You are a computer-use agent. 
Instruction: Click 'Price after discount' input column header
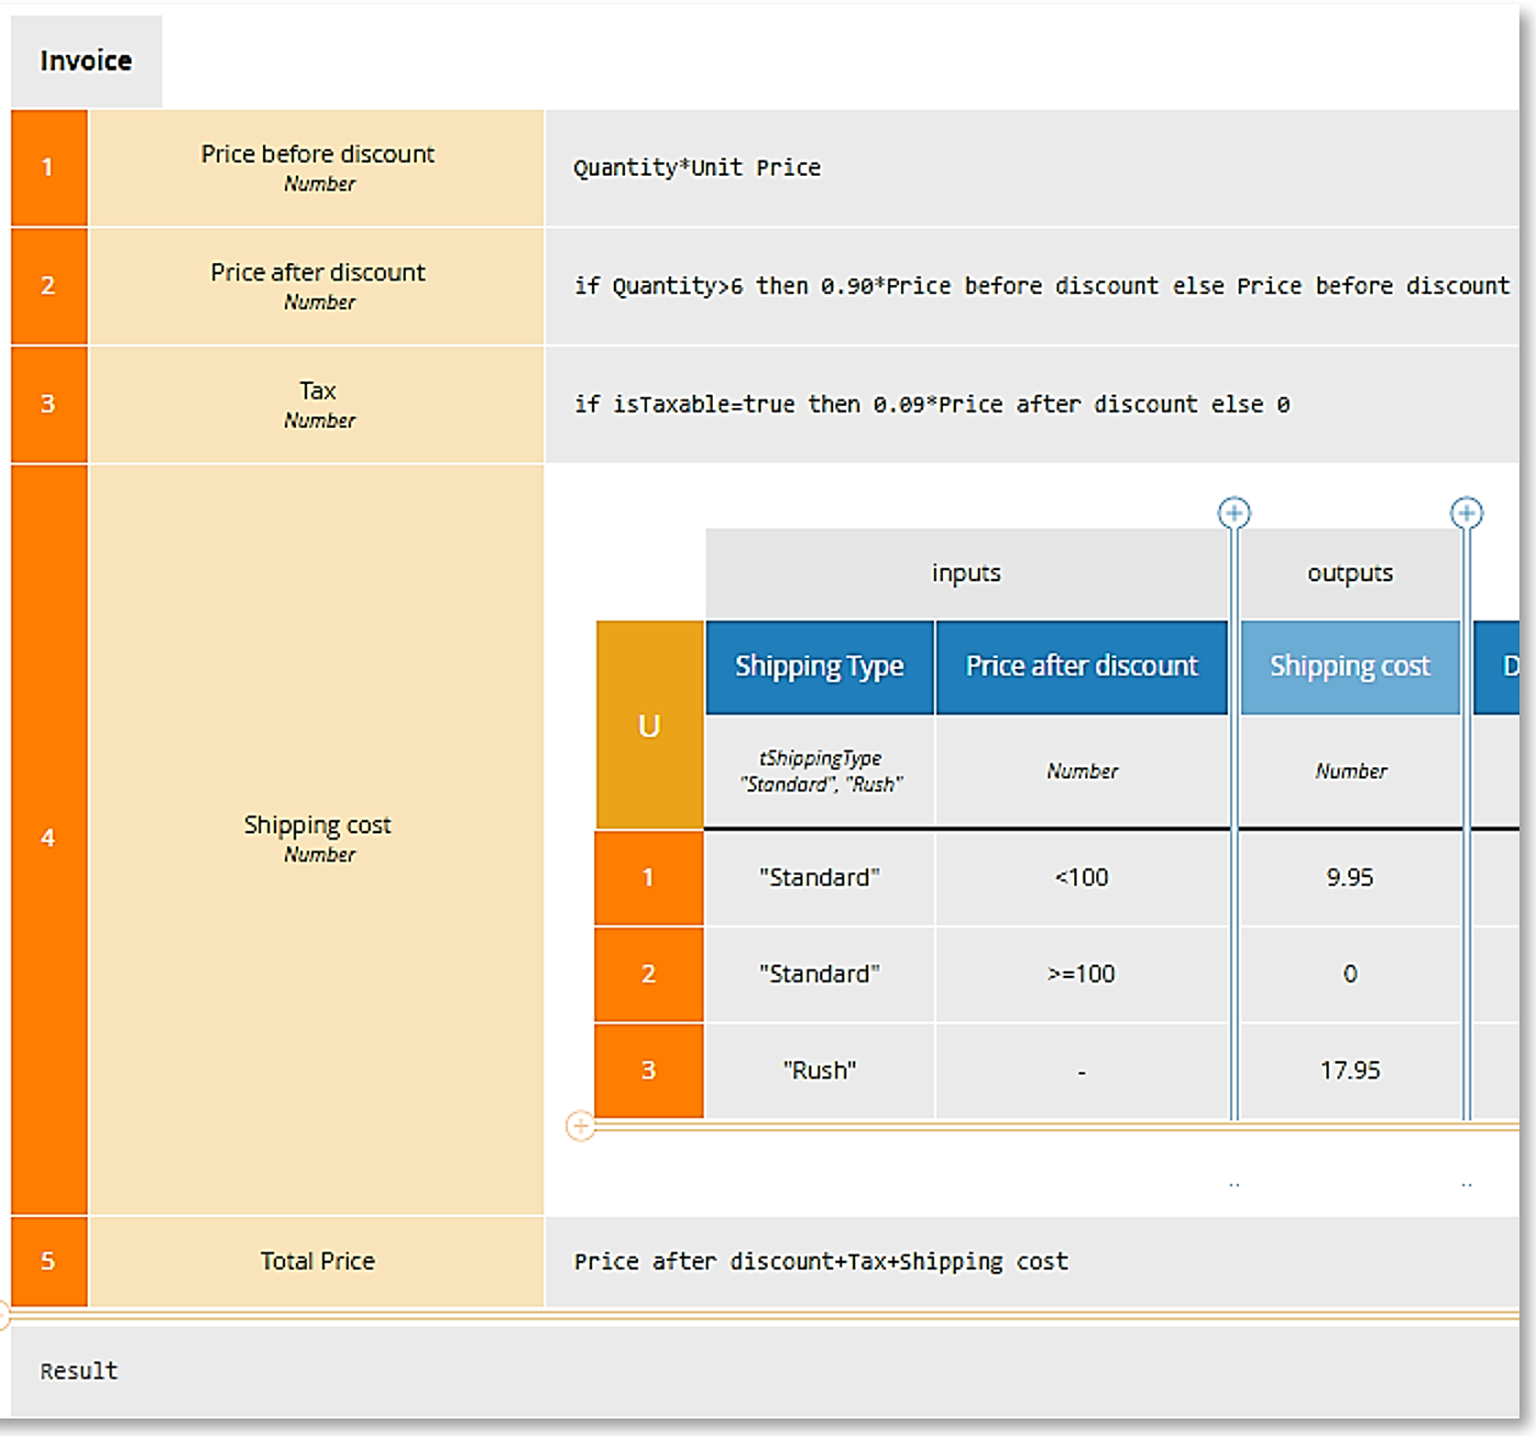point(1081,667)
